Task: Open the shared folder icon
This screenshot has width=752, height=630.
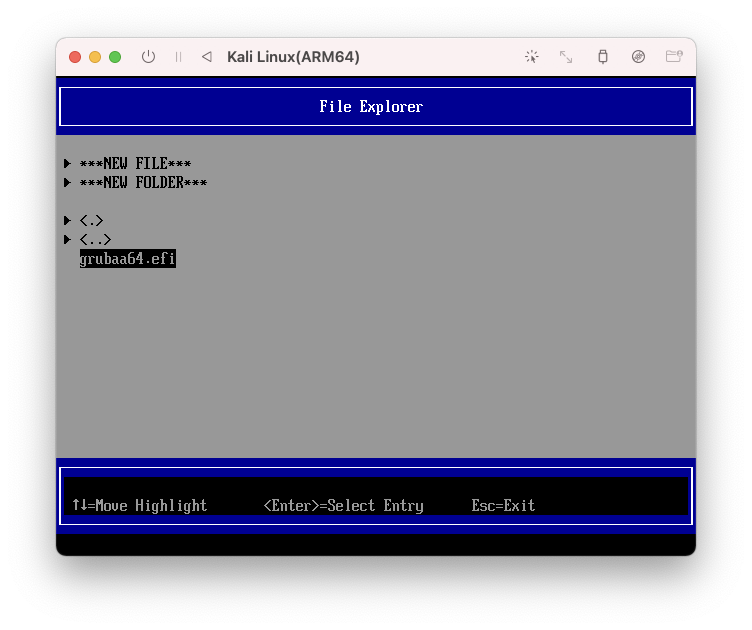Action: (674, 57)
